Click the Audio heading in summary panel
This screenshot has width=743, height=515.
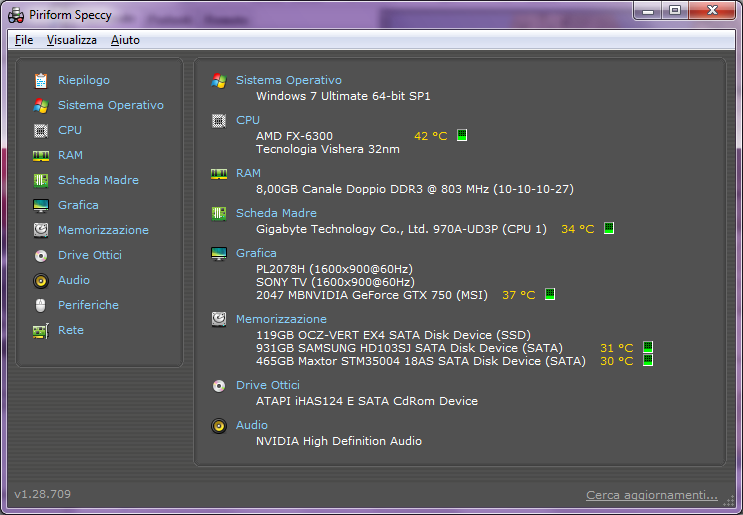coord(252,425)
